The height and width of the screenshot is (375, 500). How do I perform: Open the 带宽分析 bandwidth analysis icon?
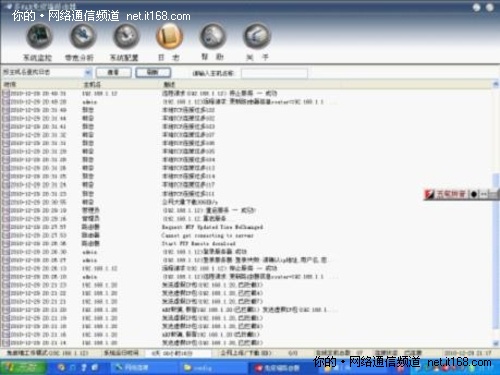83,36
